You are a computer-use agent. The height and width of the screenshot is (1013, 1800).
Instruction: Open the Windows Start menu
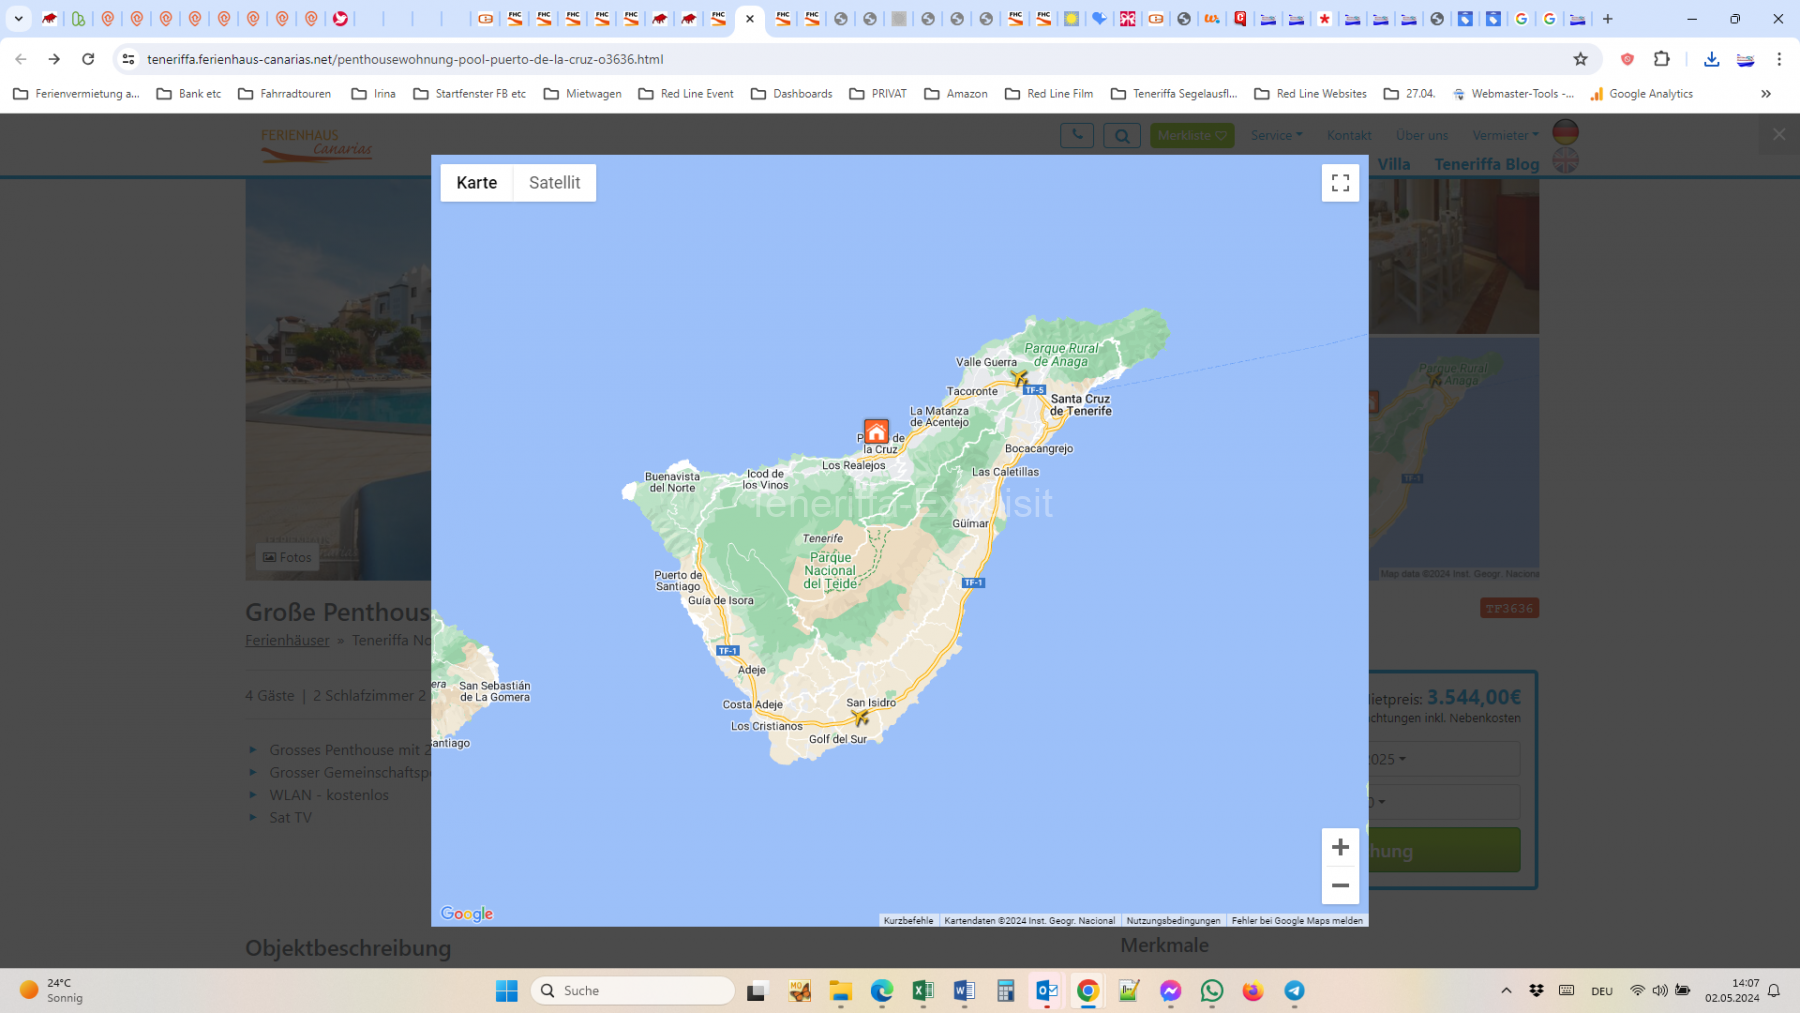pyautogui.click(x=507, y=990)
